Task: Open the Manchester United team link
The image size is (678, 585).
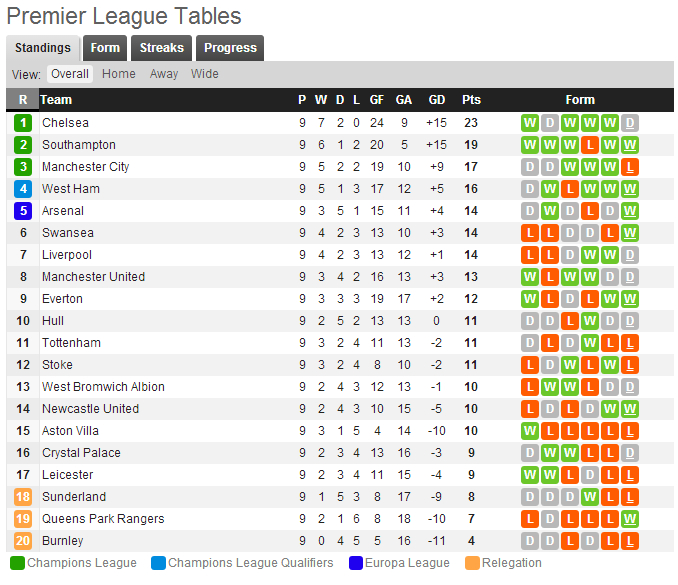Action: point(93,277)
